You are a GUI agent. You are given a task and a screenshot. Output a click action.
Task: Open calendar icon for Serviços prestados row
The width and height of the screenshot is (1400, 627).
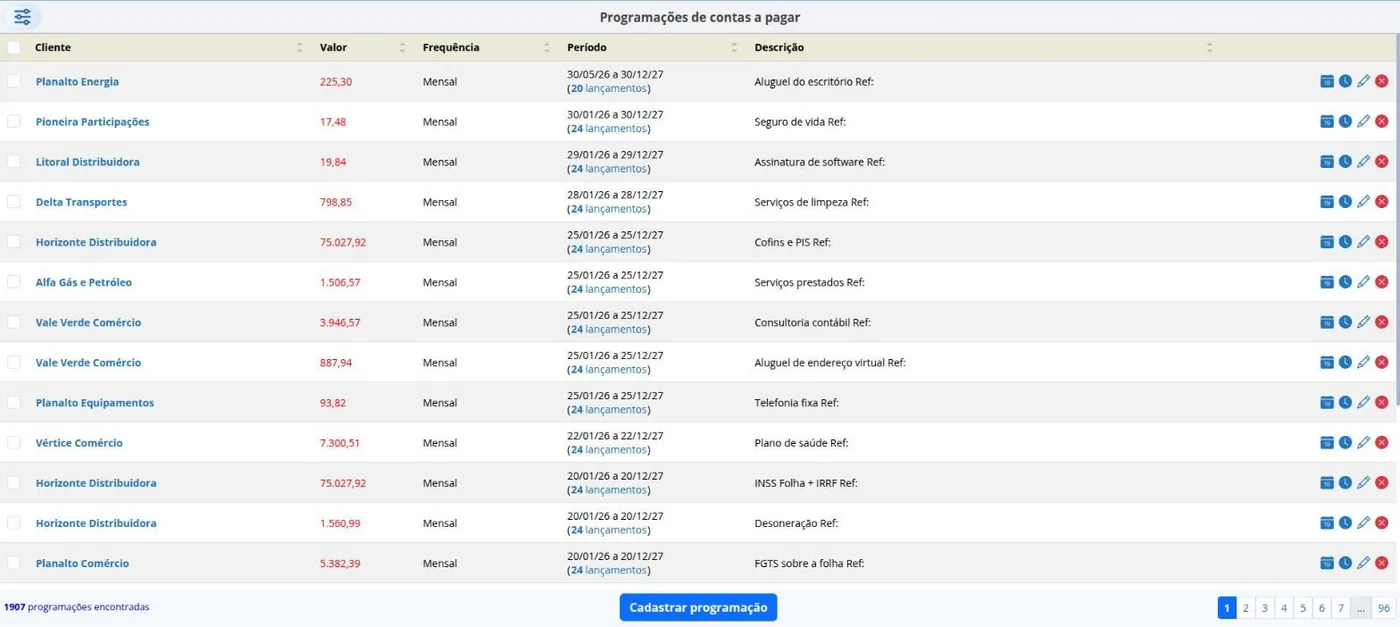1327,281
